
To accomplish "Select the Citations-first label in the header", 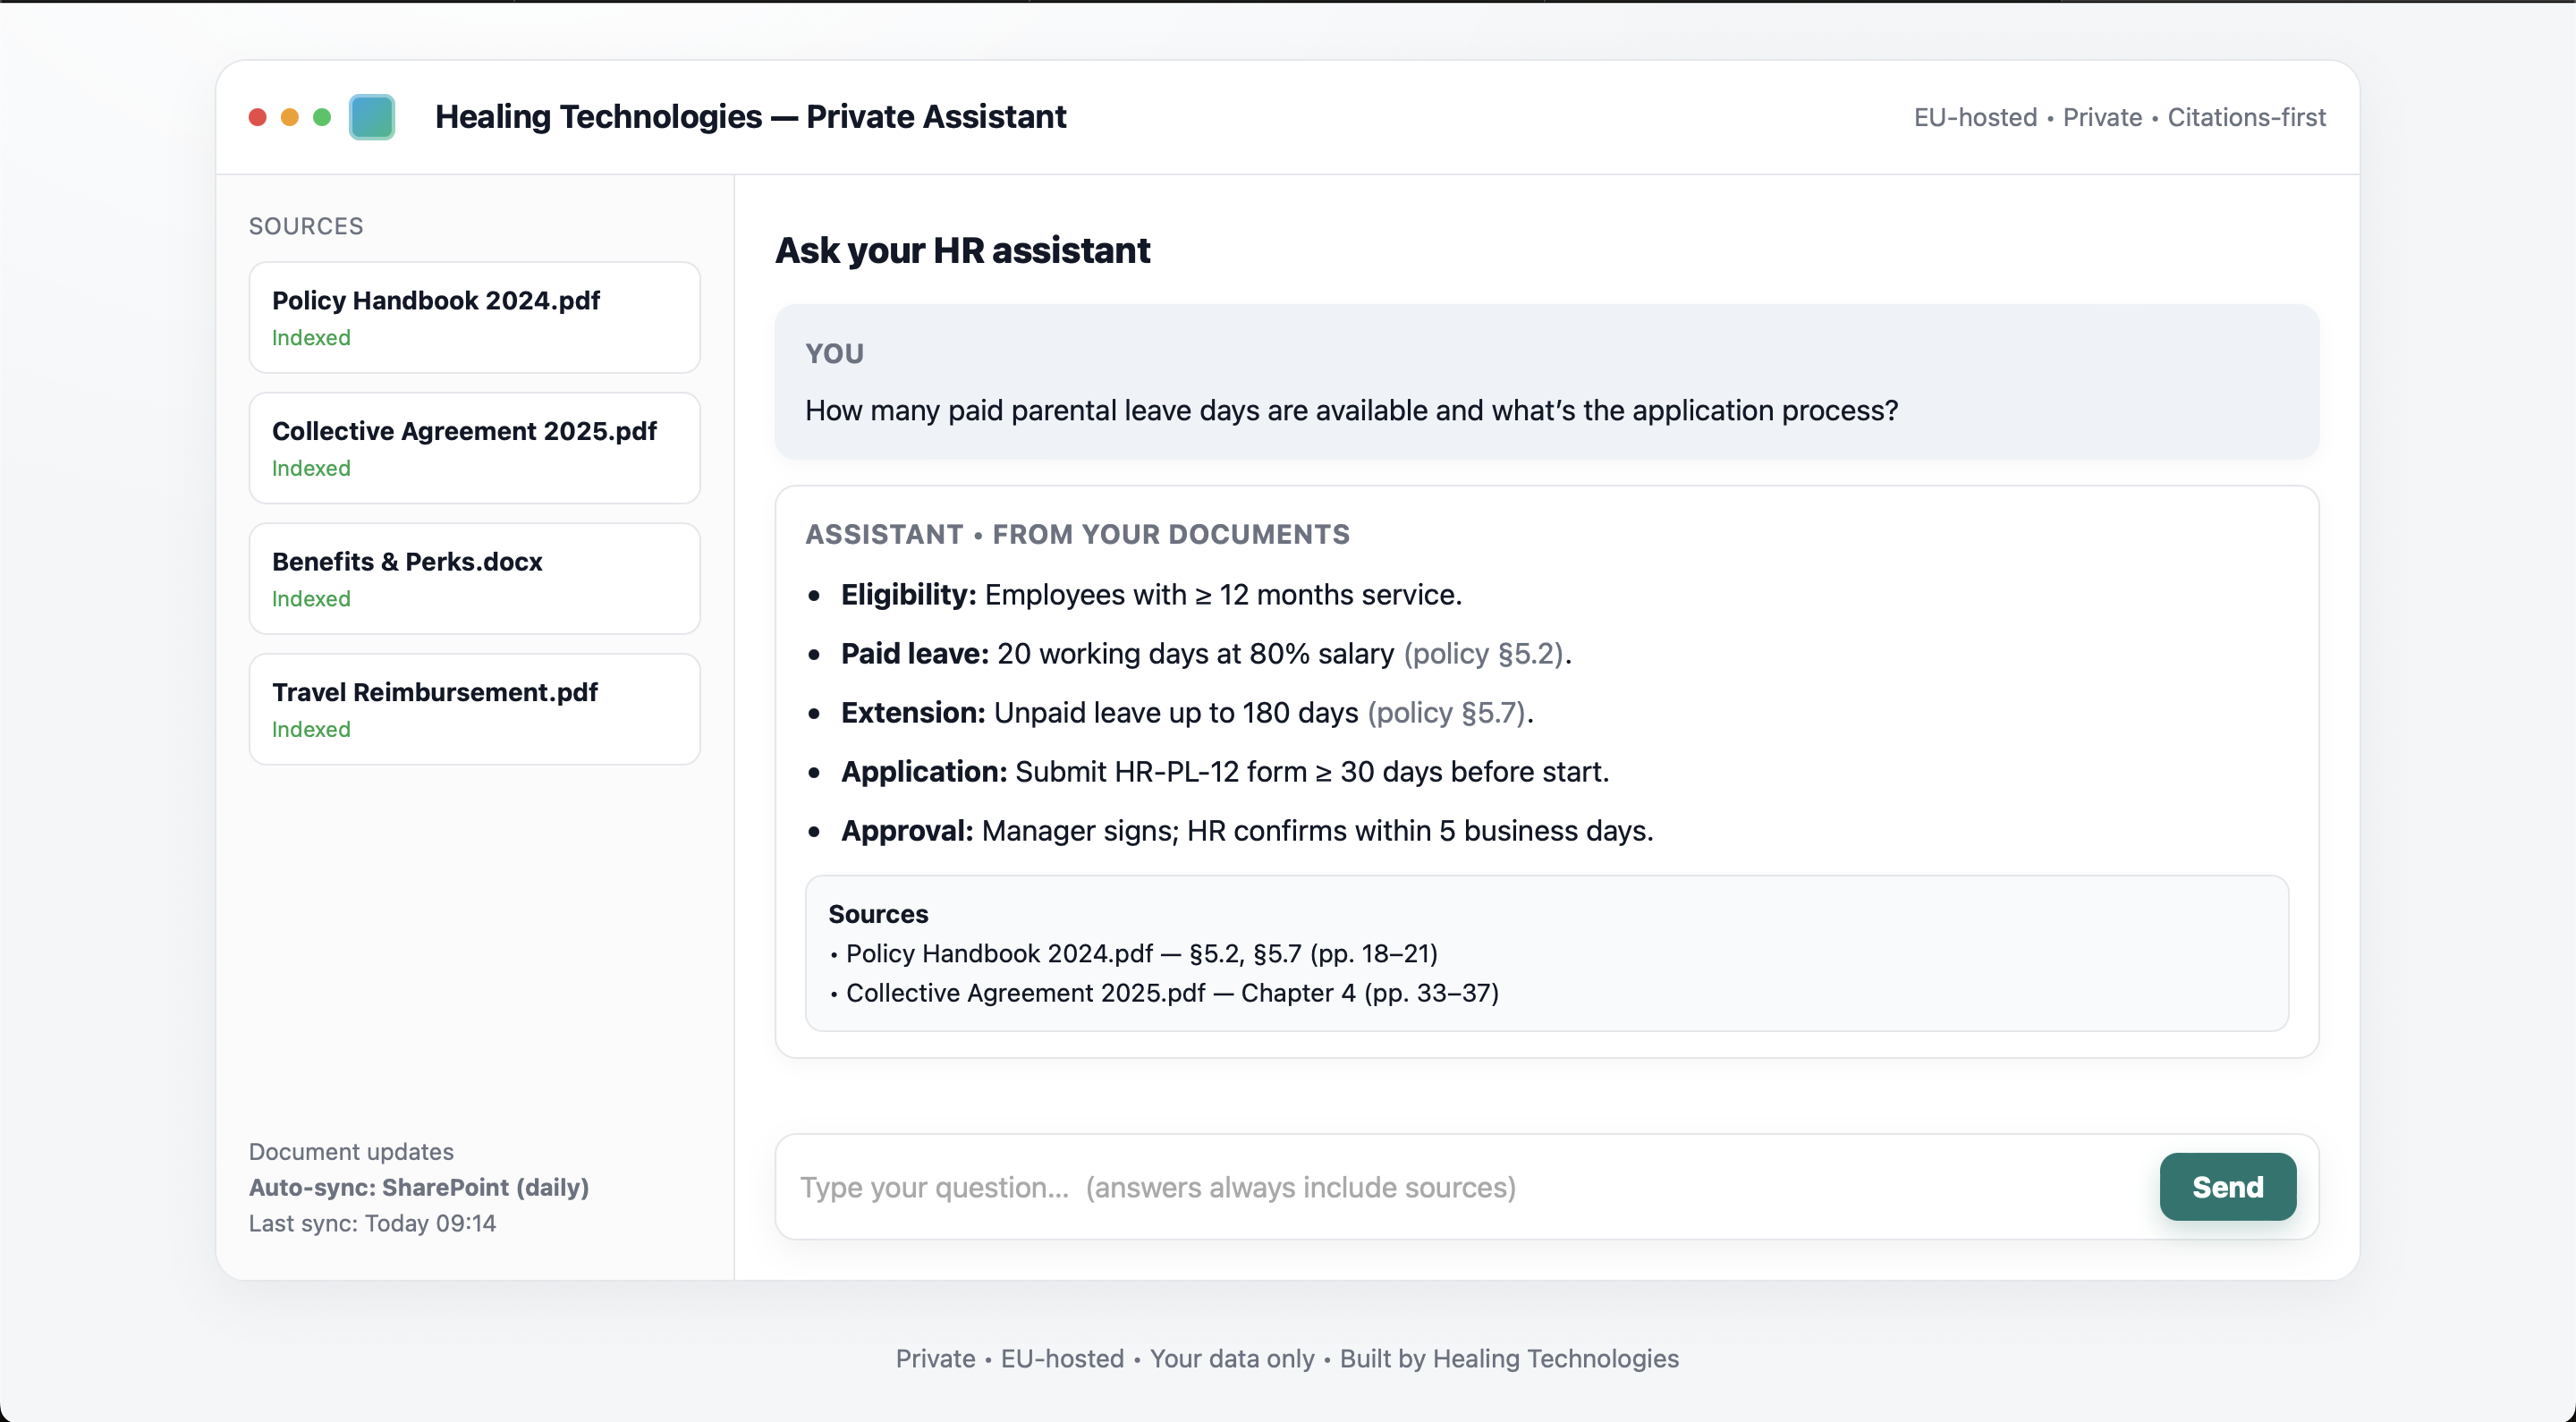I will point(2246,117).
